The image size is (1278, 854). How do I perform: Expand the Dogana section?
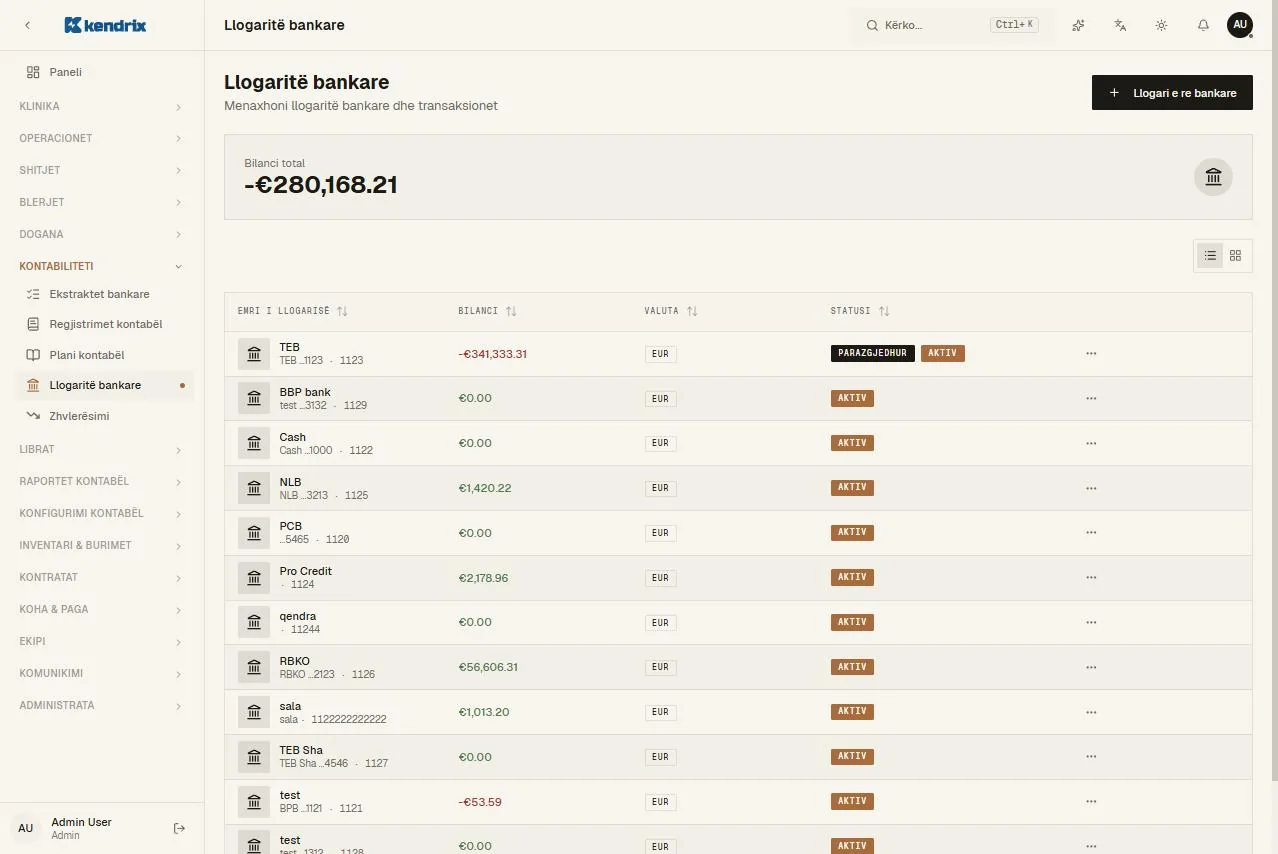[x=101, y=234]
